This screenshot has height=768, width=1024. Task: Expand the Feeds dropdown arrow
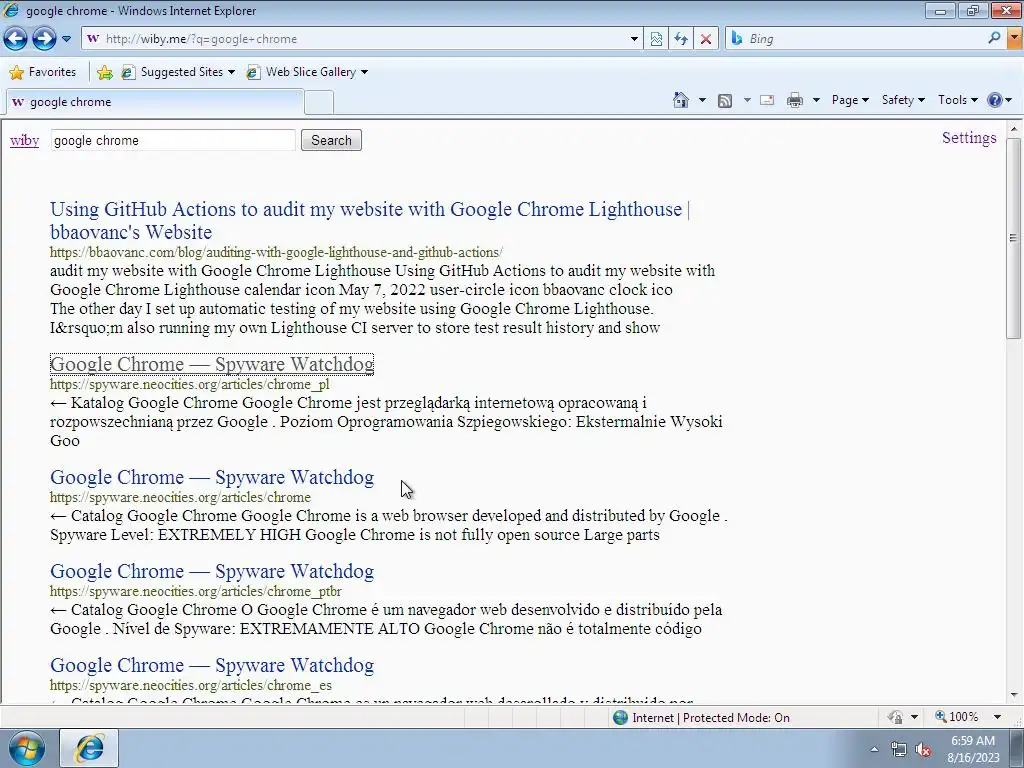click(746, 100)
